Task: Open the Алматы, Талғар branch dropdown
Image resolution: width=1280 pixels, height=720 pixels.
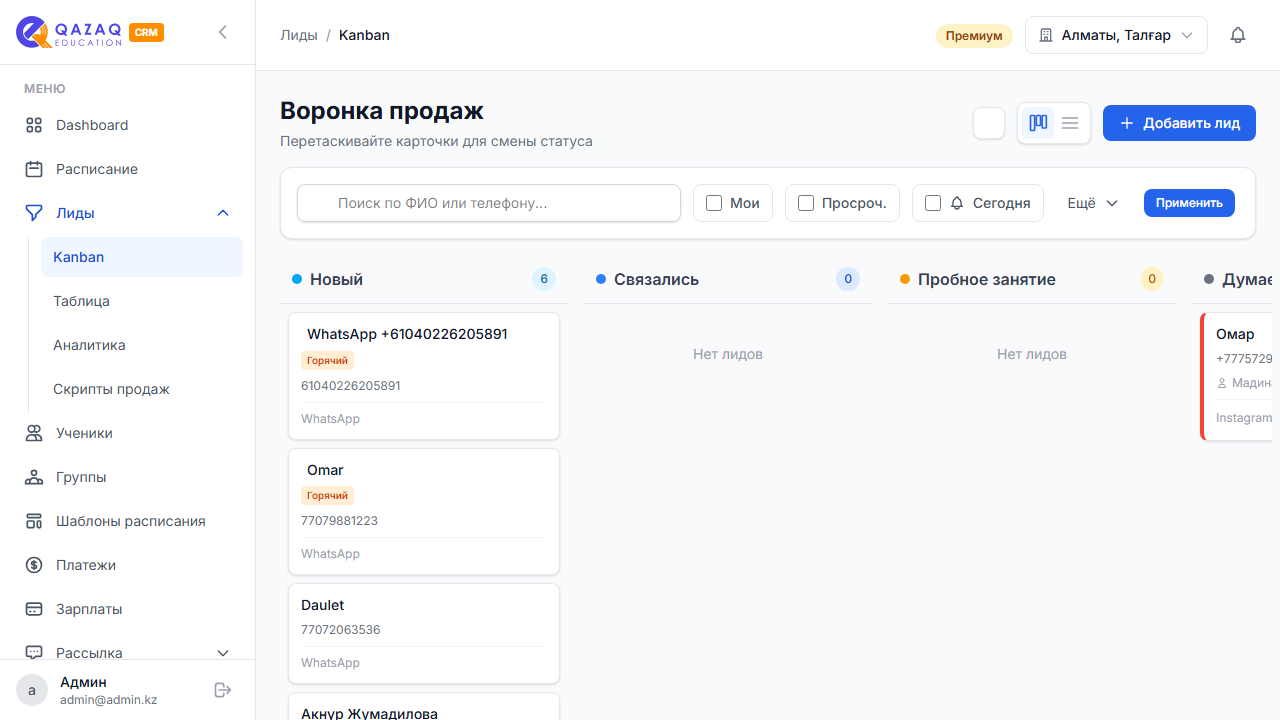Action: pyautogui.click(x=1116, y=35)
